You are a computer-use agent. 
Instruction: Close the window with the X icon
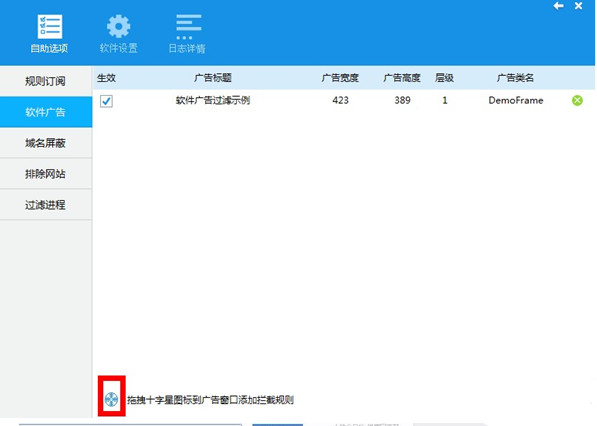coord(578,6)
